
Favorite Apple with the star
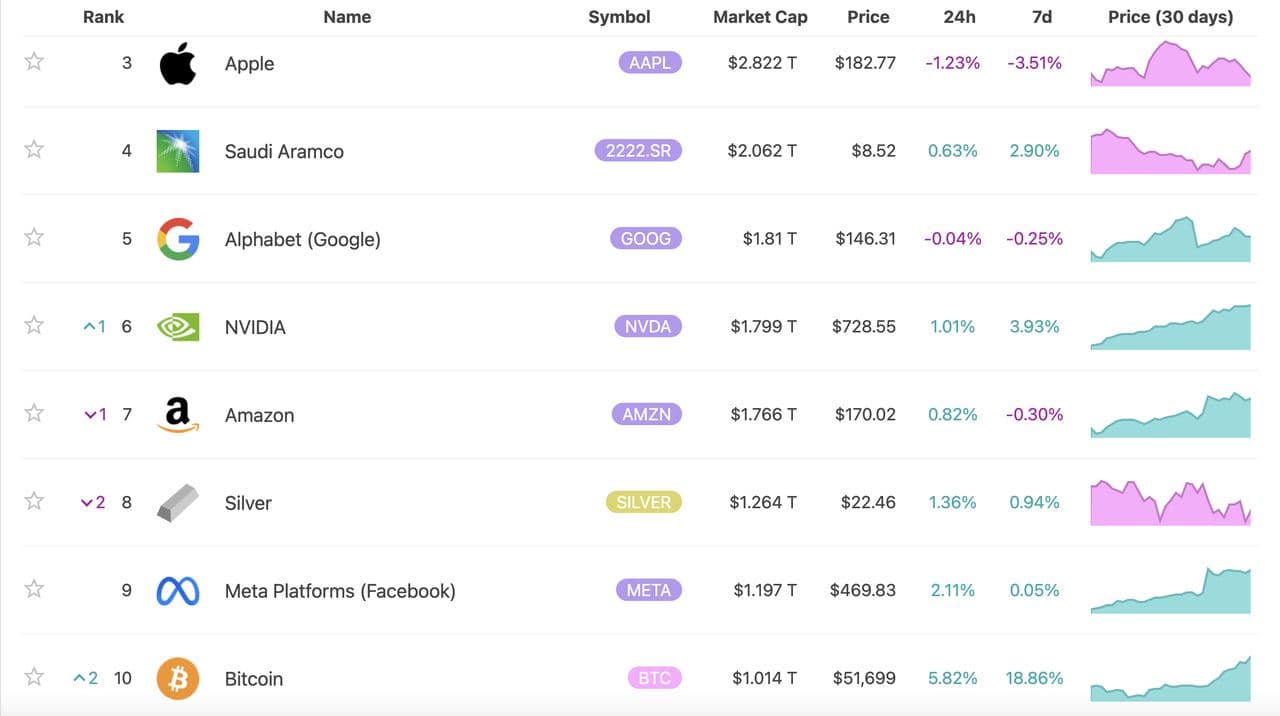click(34, 62)
